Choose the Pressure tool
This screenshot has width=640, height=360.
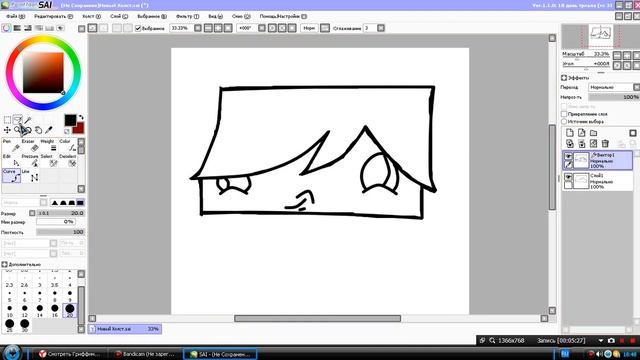[x=30, y=160]
